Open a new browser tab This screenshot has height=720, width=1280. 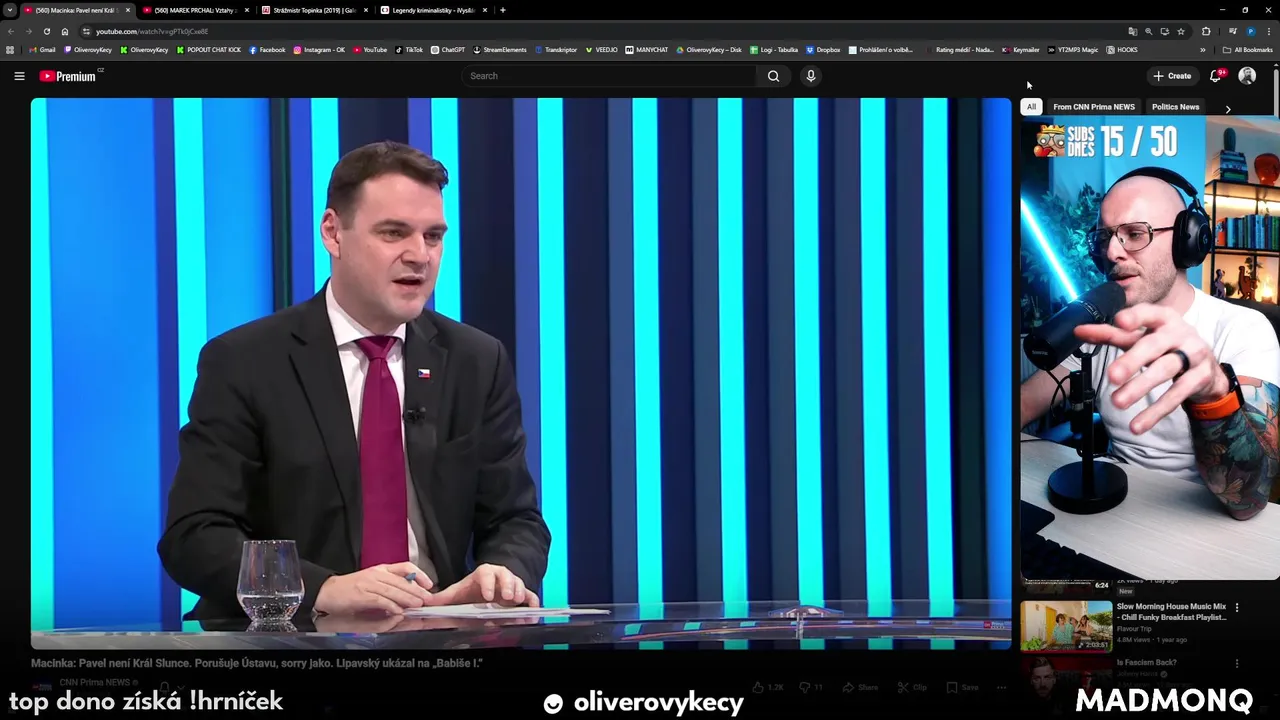[x=503, y=10]
